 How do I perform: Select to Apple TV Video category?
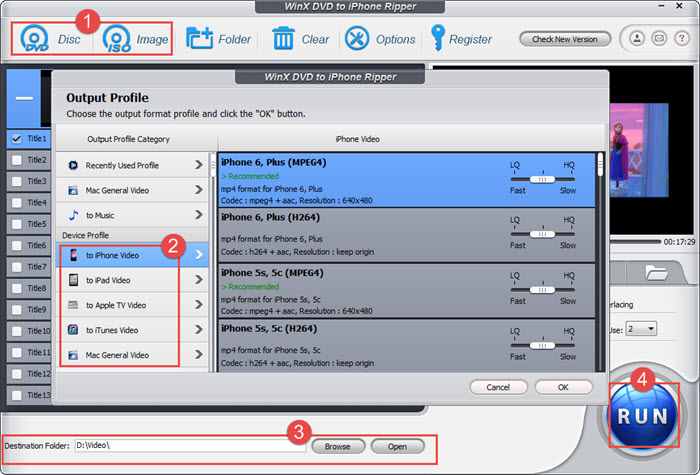[x=132, y=305]
